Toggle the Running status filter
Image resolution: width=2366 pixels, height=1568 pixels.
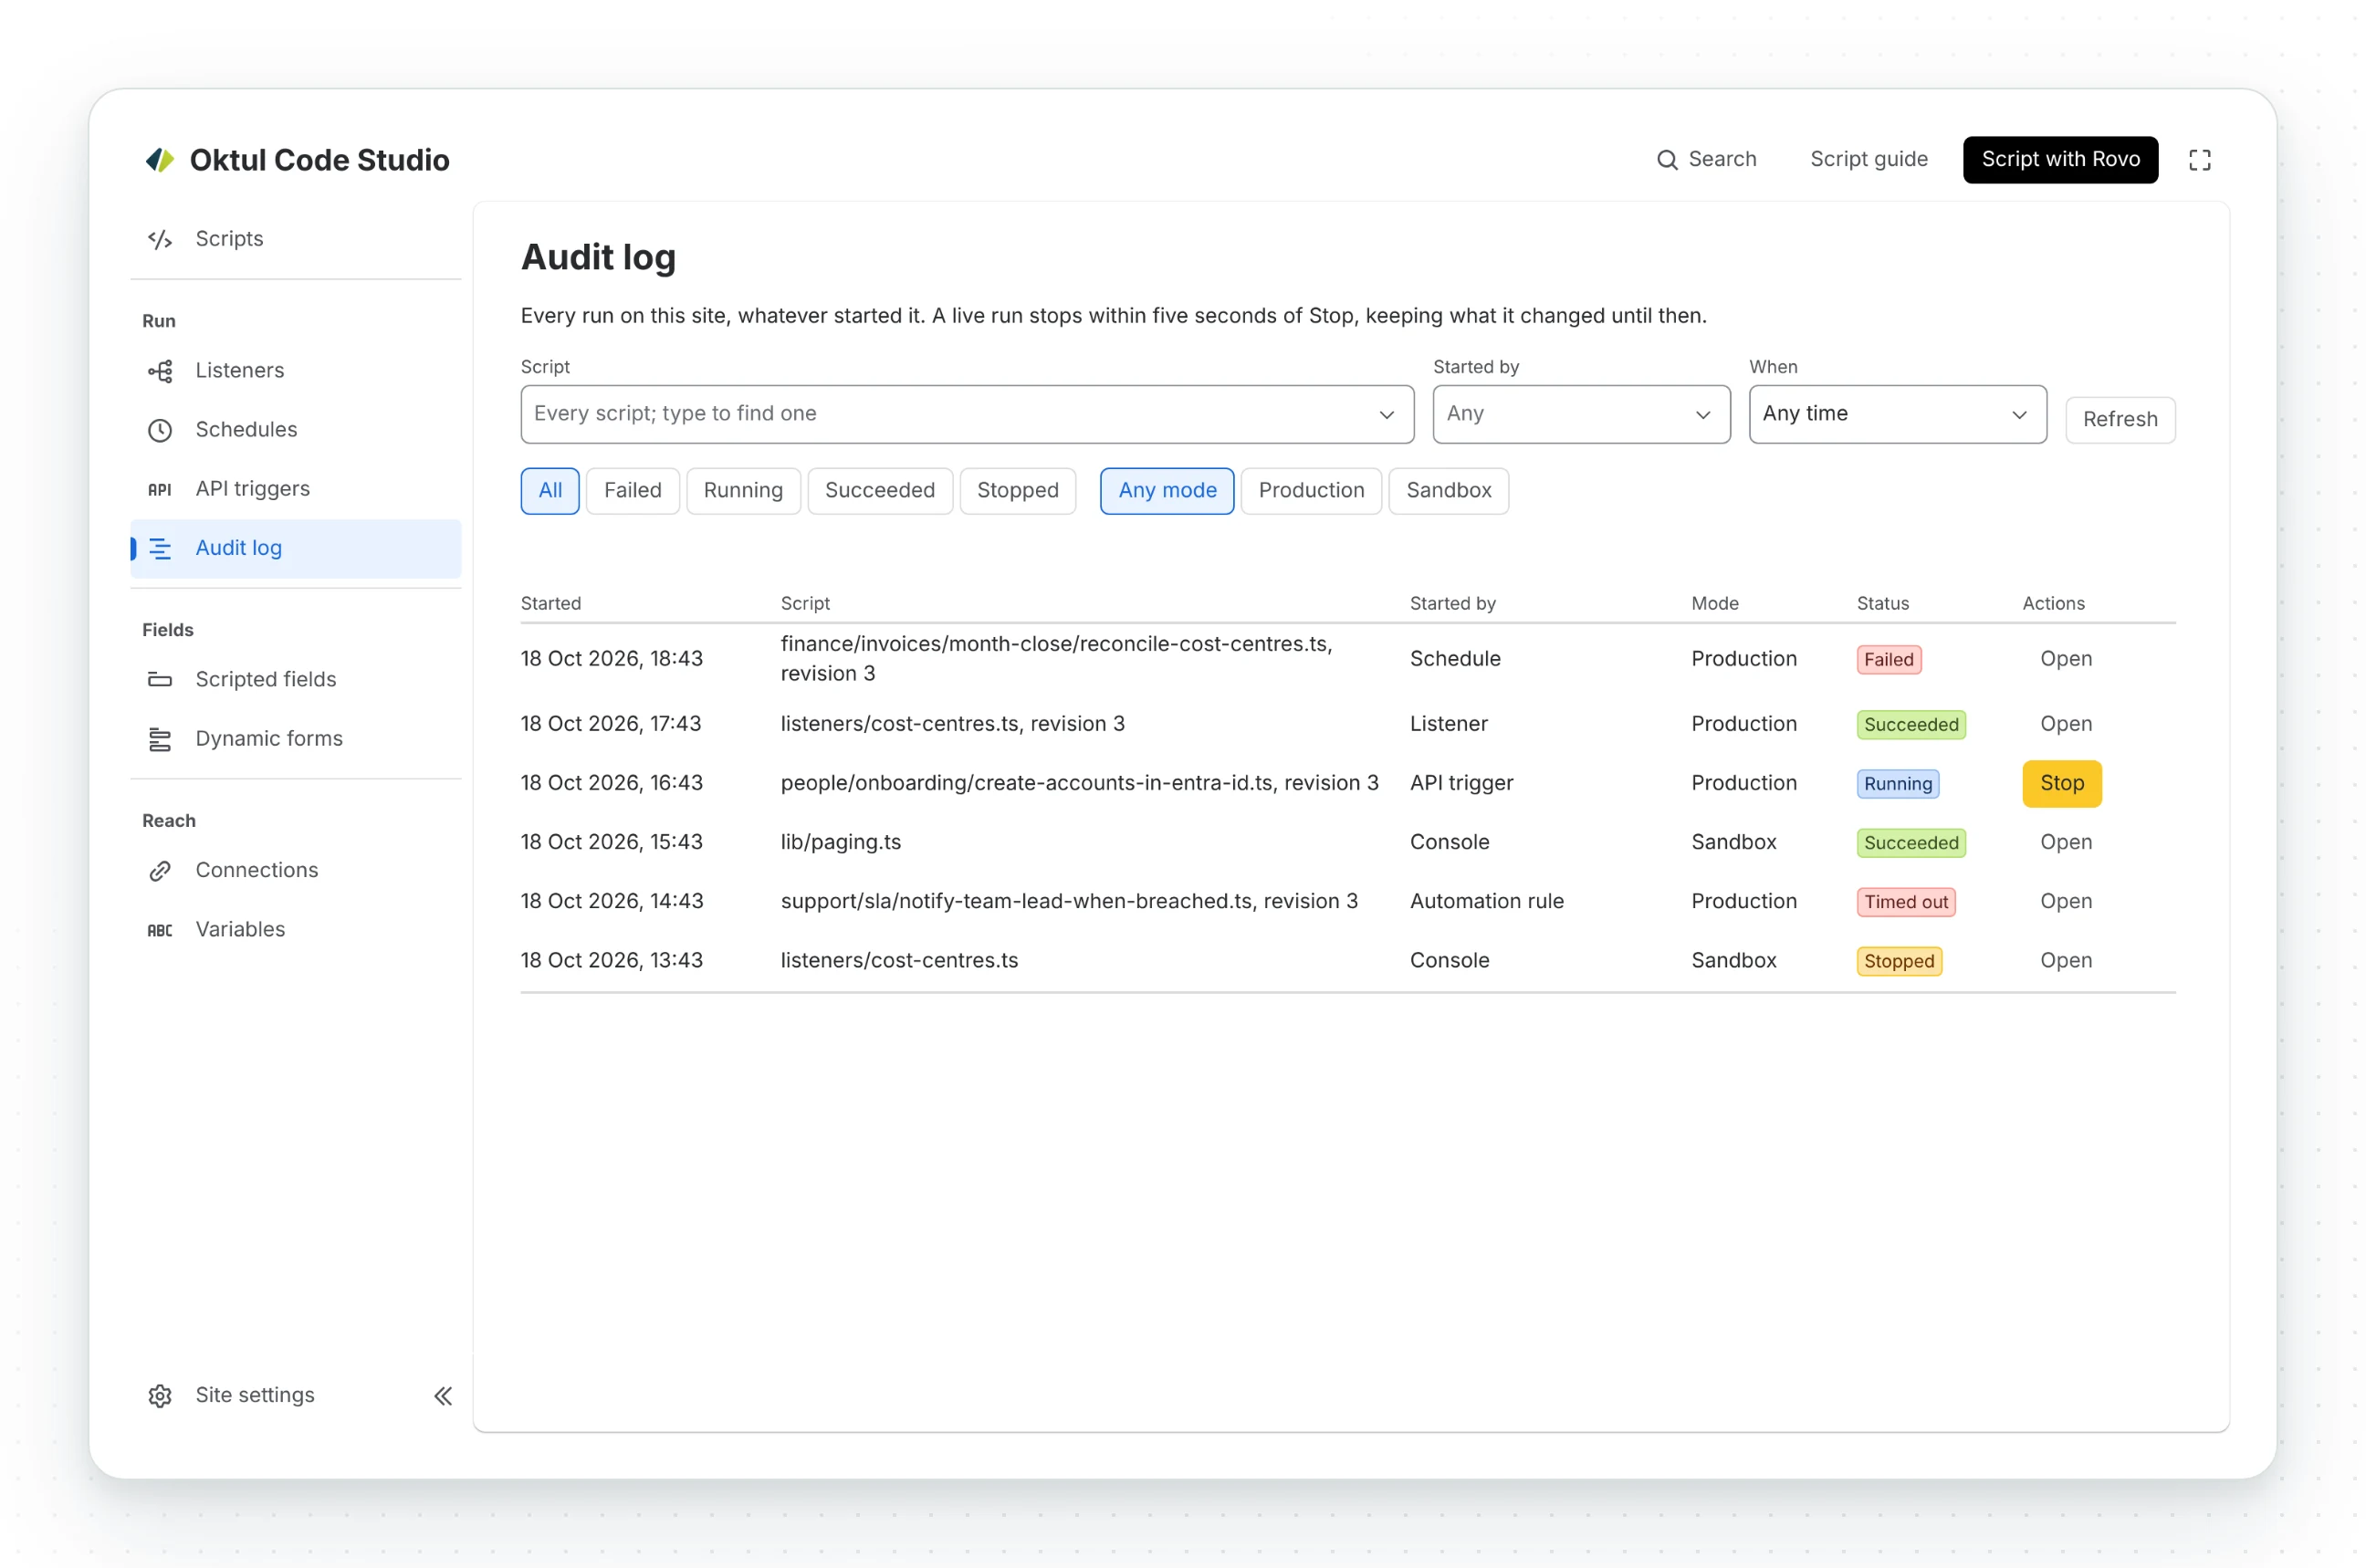pyautogui.click(x=743, y=491)
